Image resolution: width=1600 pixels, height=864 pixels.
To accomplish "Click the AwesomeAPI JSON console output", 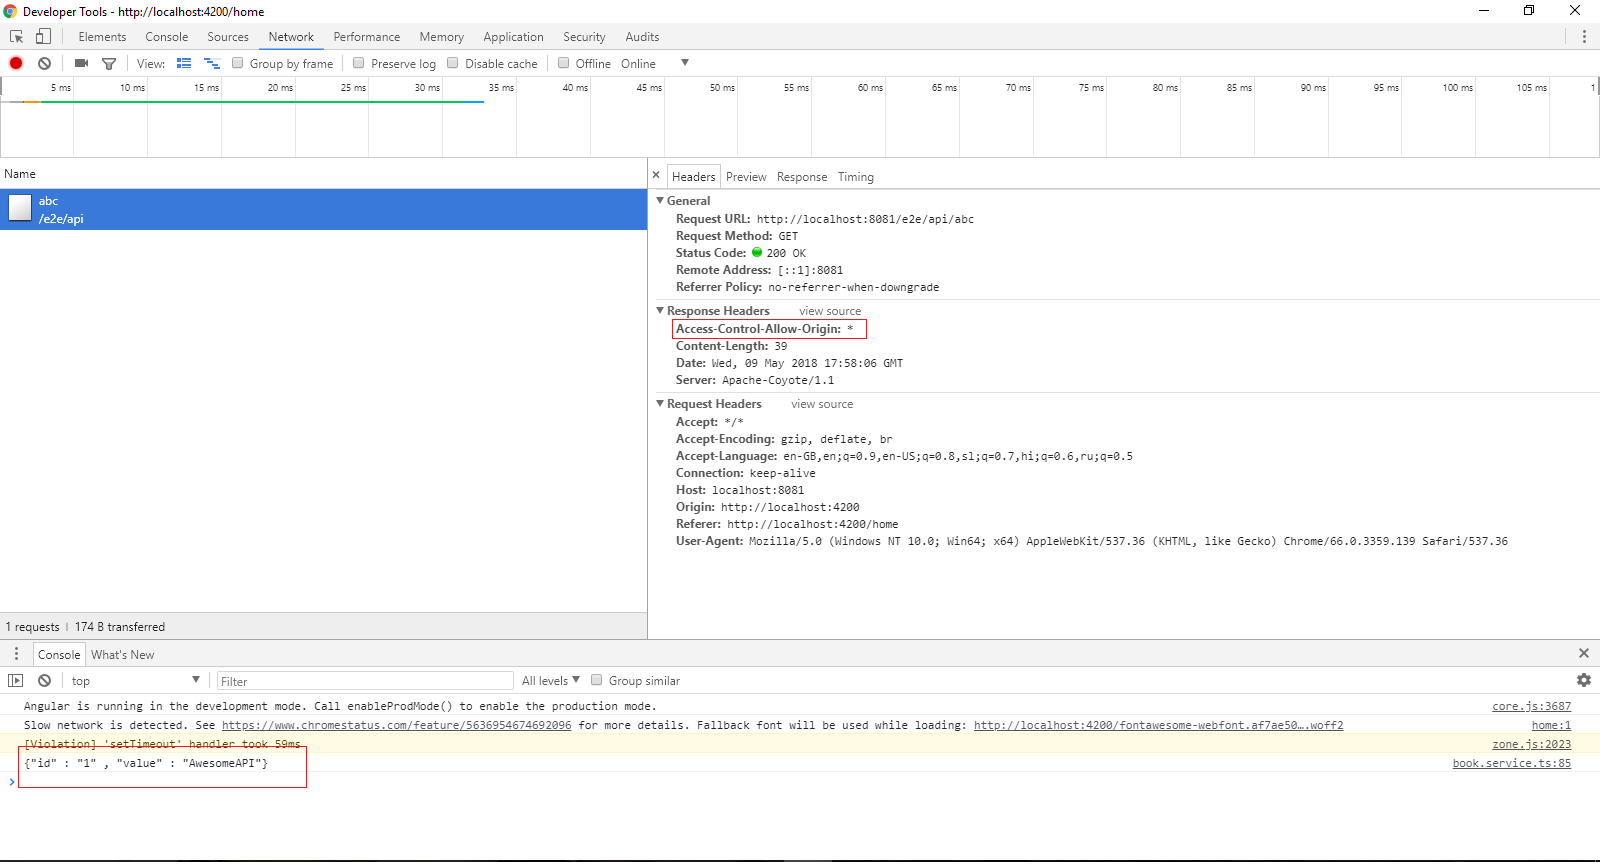I will click(x=146, y=763).
